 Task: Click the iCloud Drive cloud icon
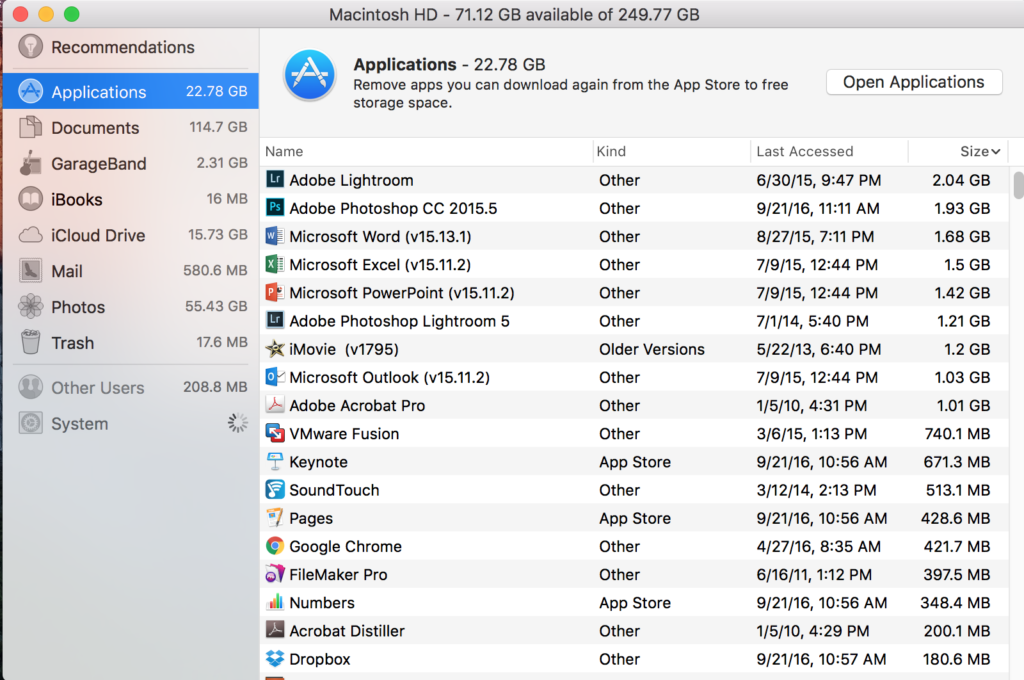pyautogui.click(x=31, y=235)
